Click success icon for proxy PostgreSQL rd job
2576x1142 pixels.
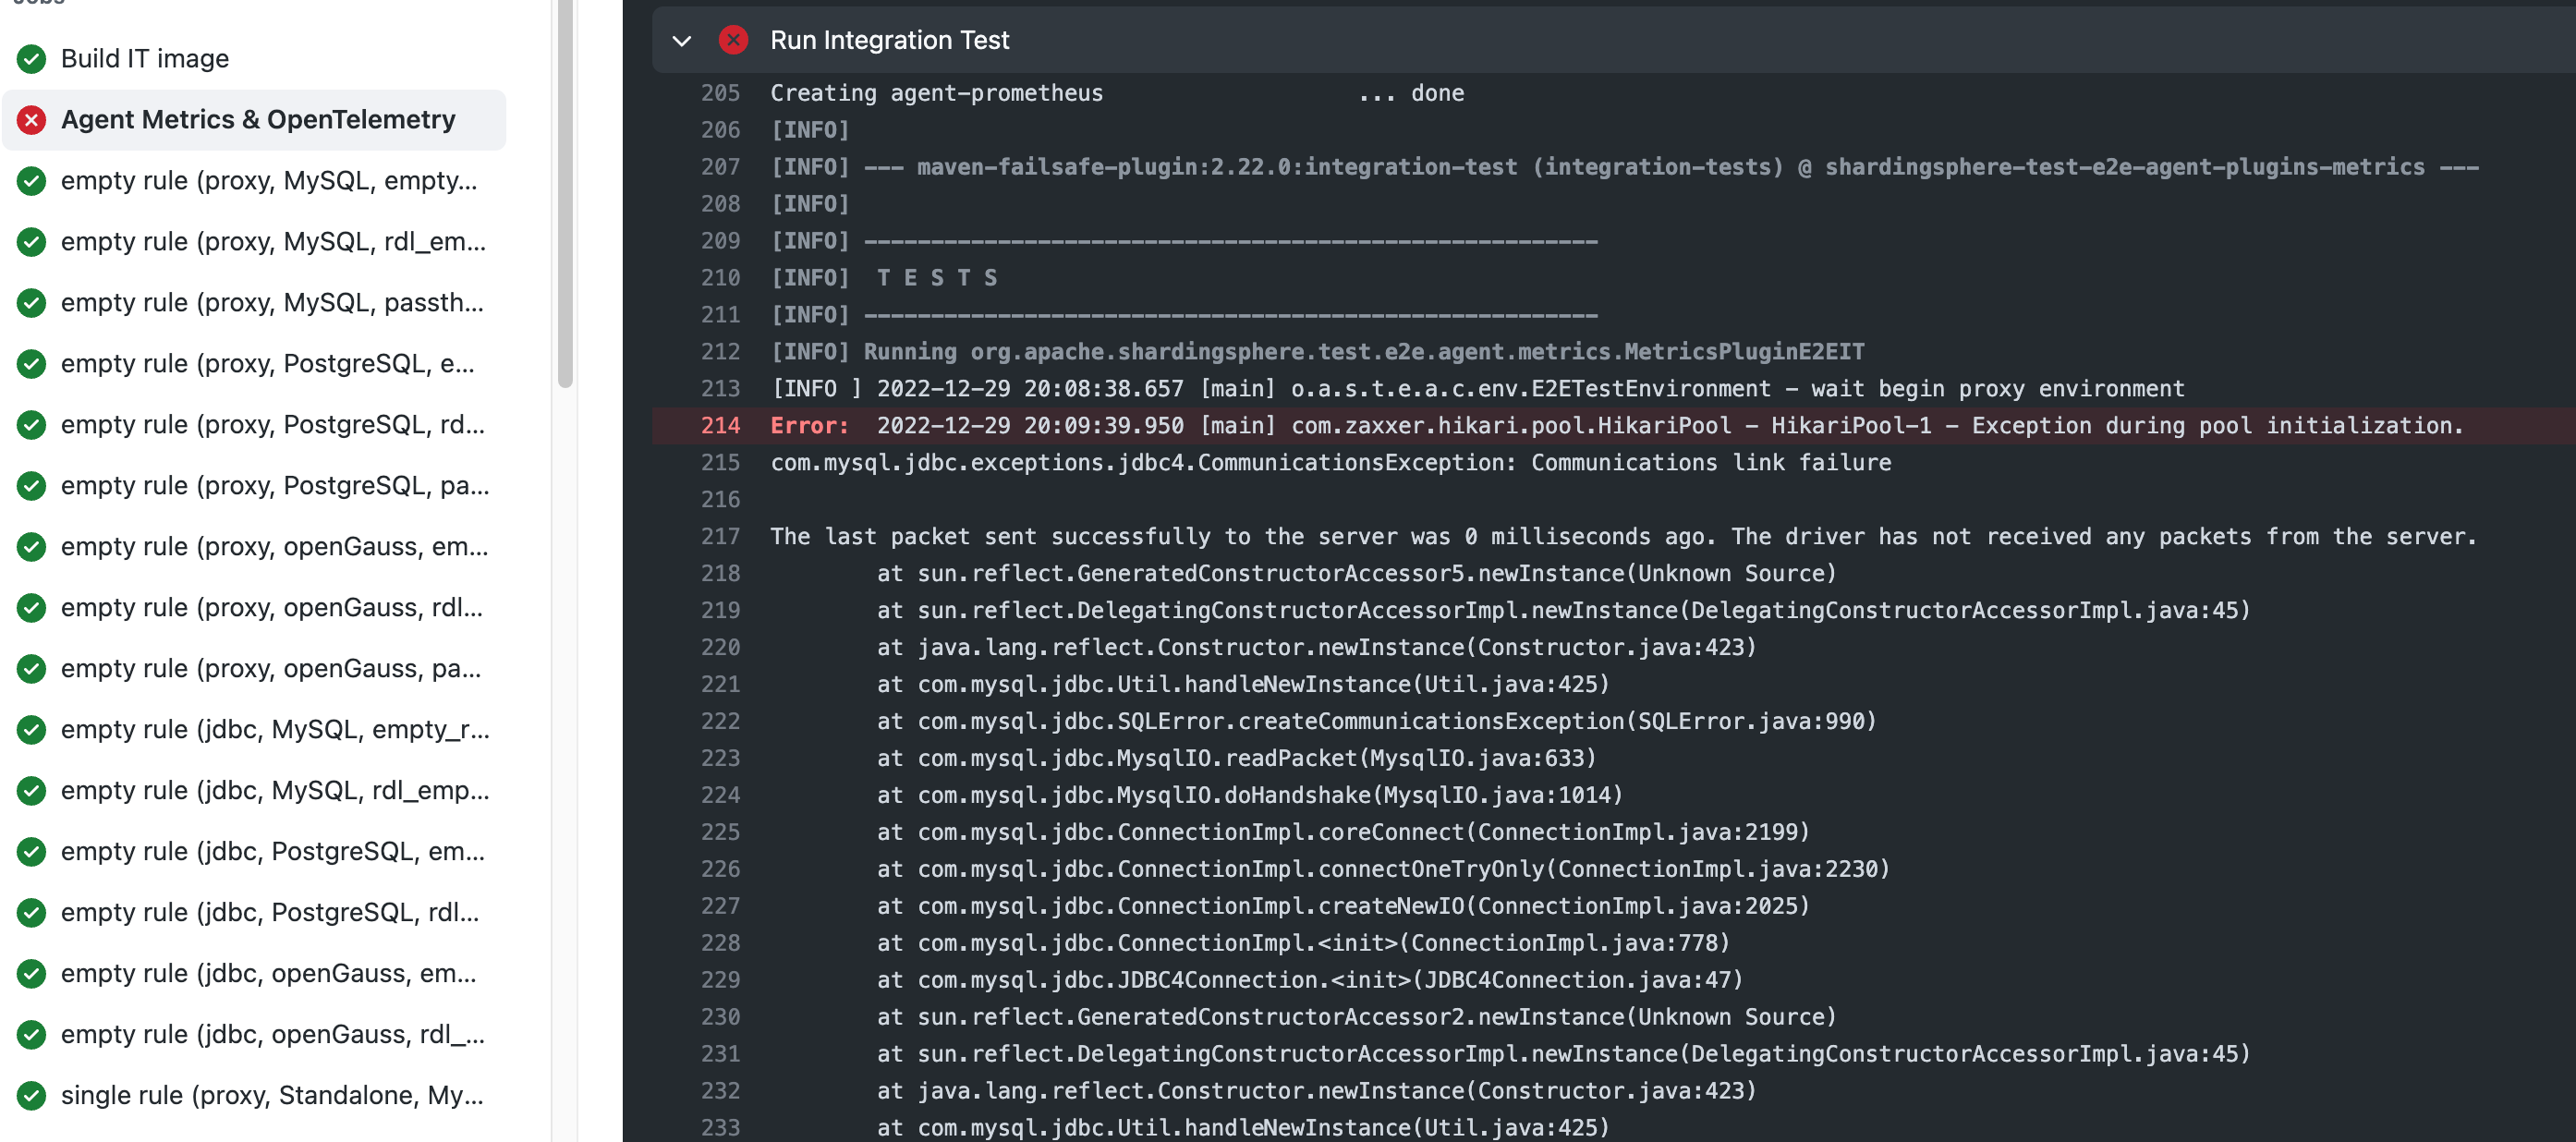point(32,425)
